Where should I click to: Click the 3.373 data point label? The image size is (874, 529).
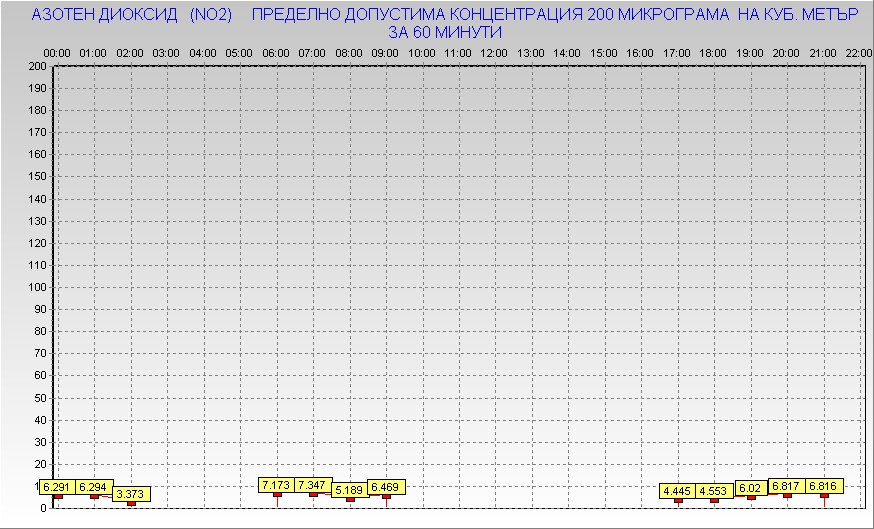131,494
